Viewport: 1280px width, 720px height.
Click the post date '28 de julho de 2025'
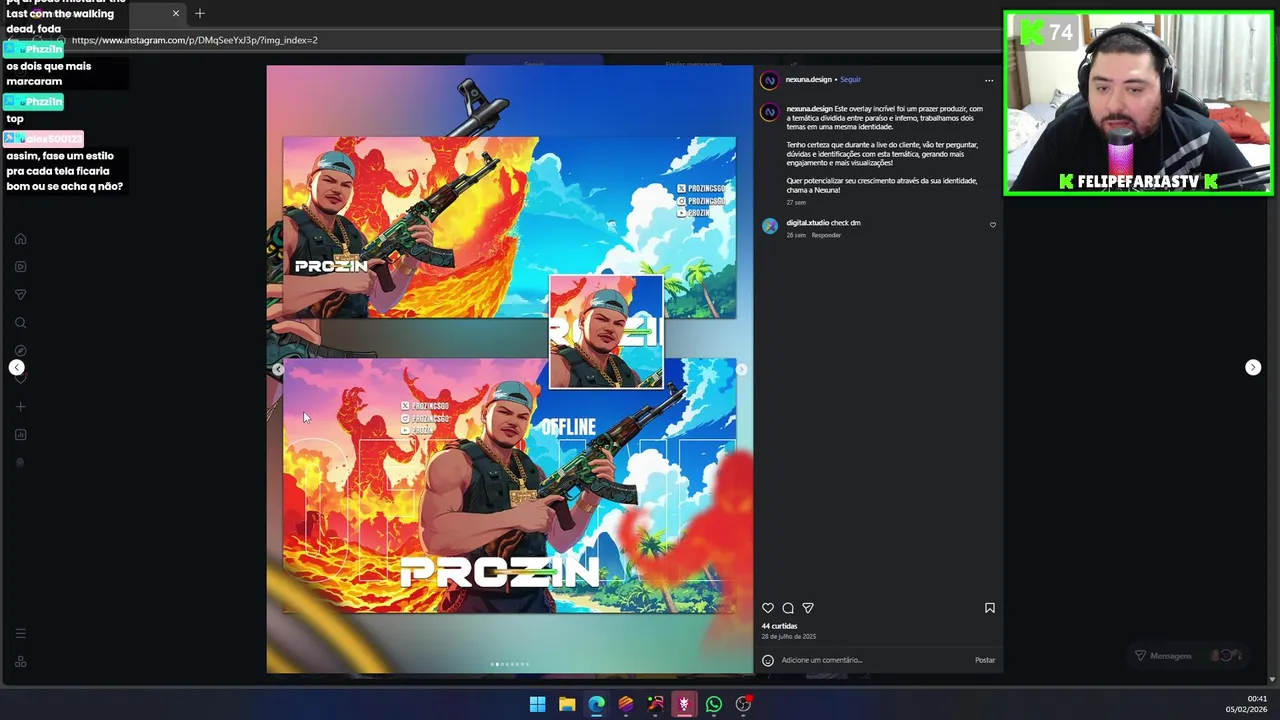click(x=789, y=637)
